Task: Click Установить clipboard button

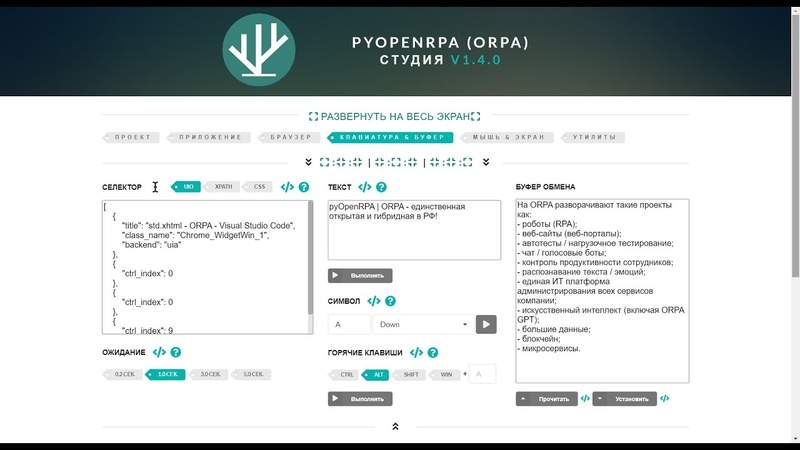Action: coord(624,399)
